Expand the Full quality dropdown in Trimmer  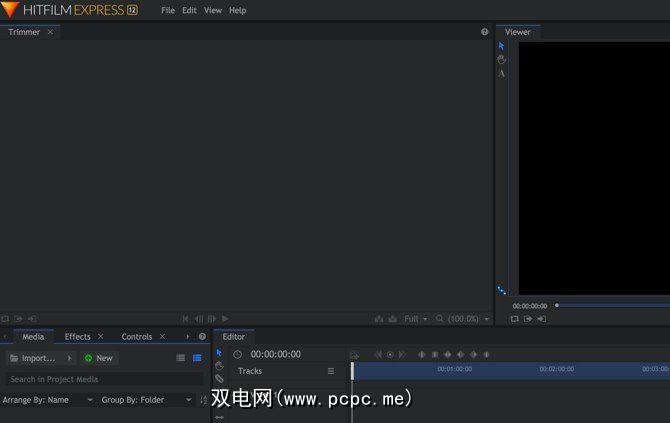[415, 319]
